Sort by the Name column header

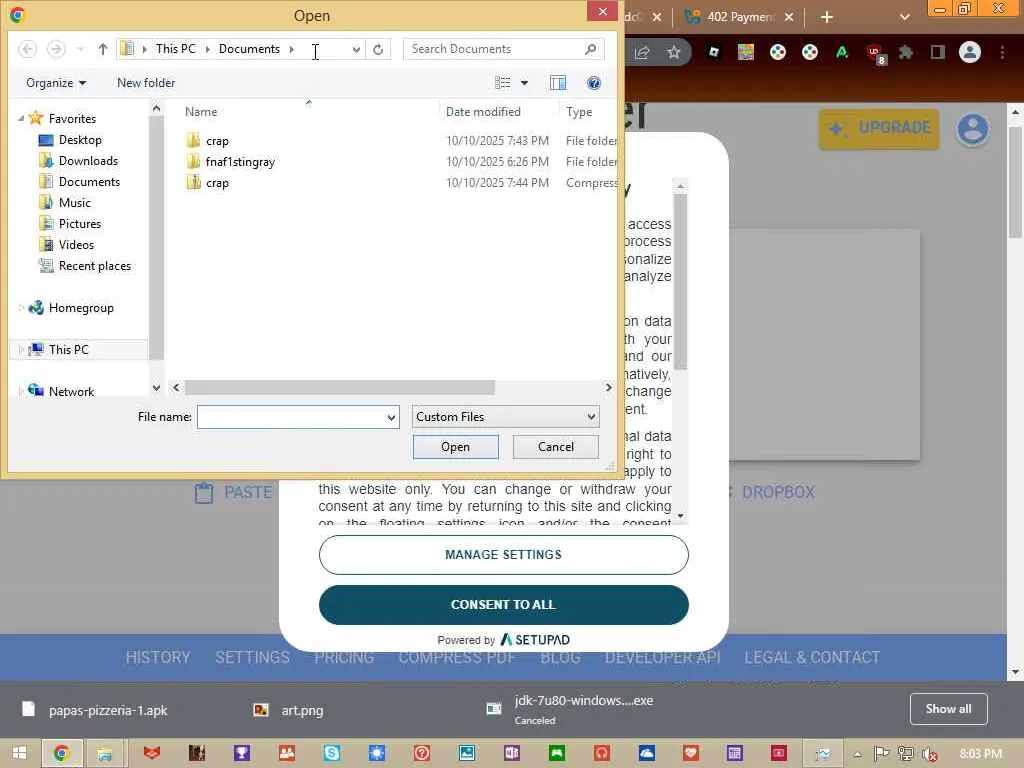pyautogui.click(x=200, y=112)
